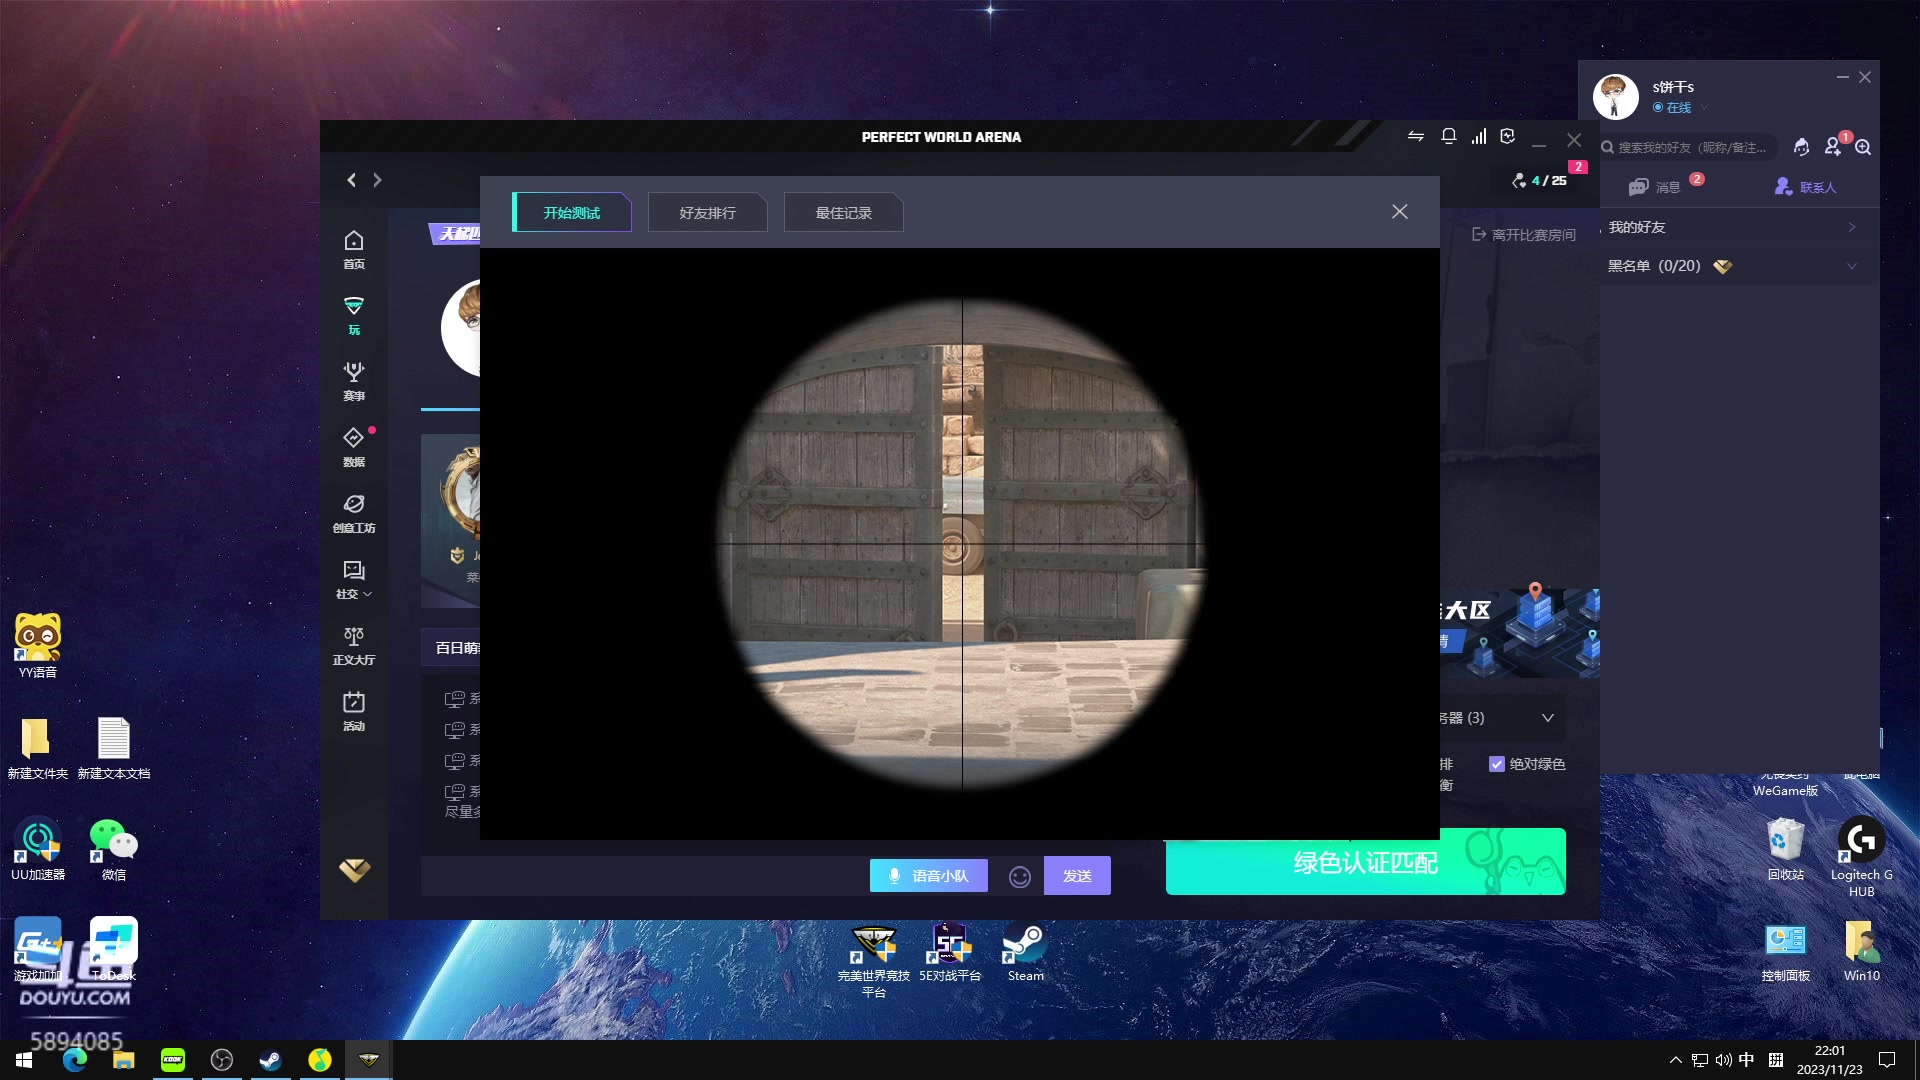Click the network signal bars icon

(1479, 136)
